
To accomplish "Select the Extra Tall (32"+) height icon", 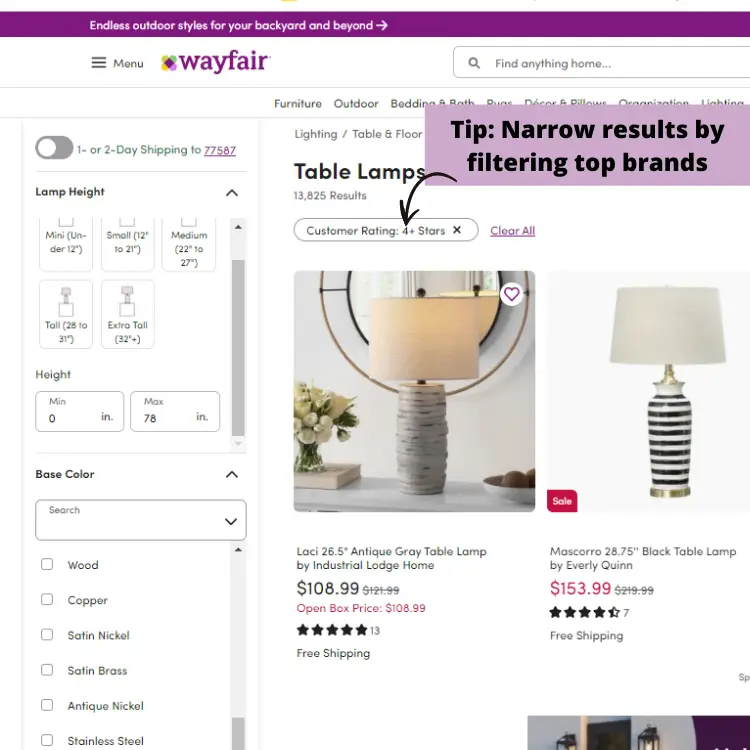I will [127, 302].
